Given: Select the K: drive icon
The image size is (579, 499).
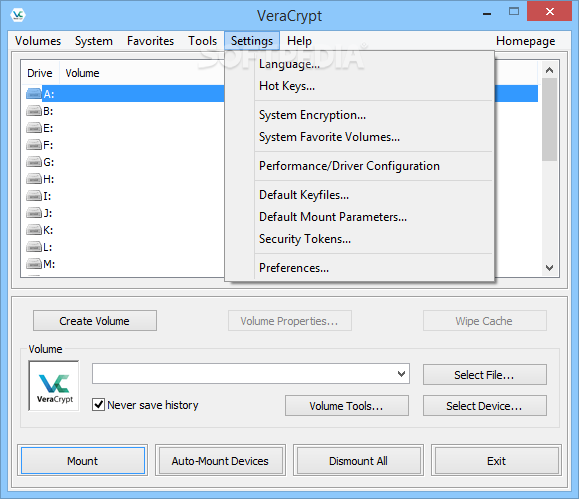Looking at the screenshot, I should click(34, 230).
